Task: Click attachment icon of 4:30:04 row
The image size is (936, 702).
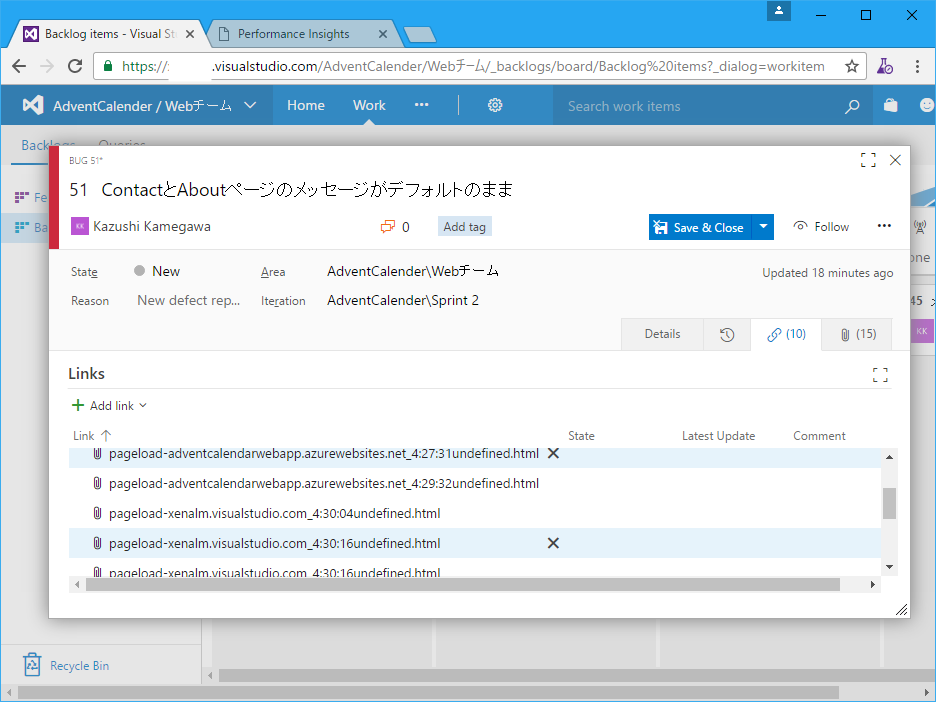Action: (97, 513)
